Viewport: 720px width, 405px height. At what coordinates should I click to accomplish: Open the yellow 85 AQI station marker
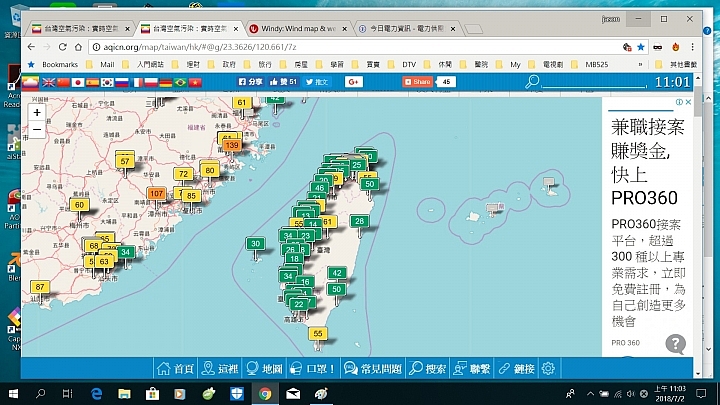(191, 196)
